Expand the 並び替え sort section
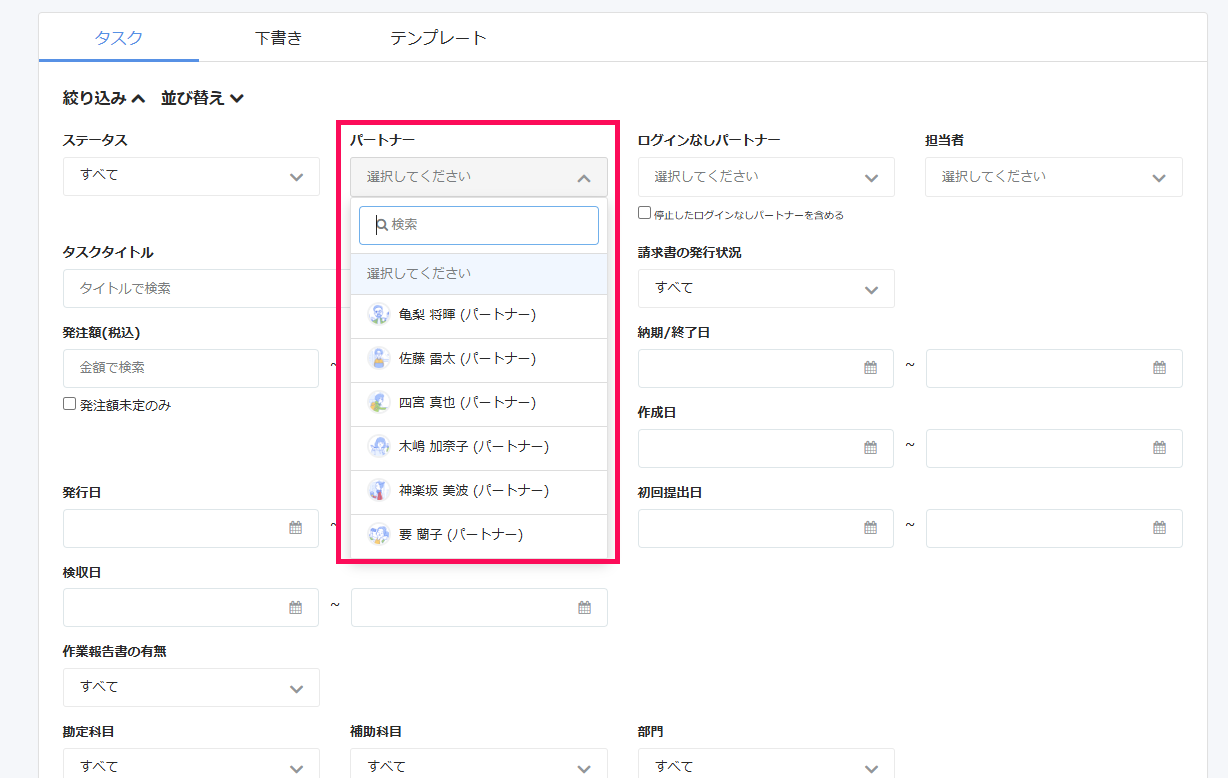 (x=203, y=98)
